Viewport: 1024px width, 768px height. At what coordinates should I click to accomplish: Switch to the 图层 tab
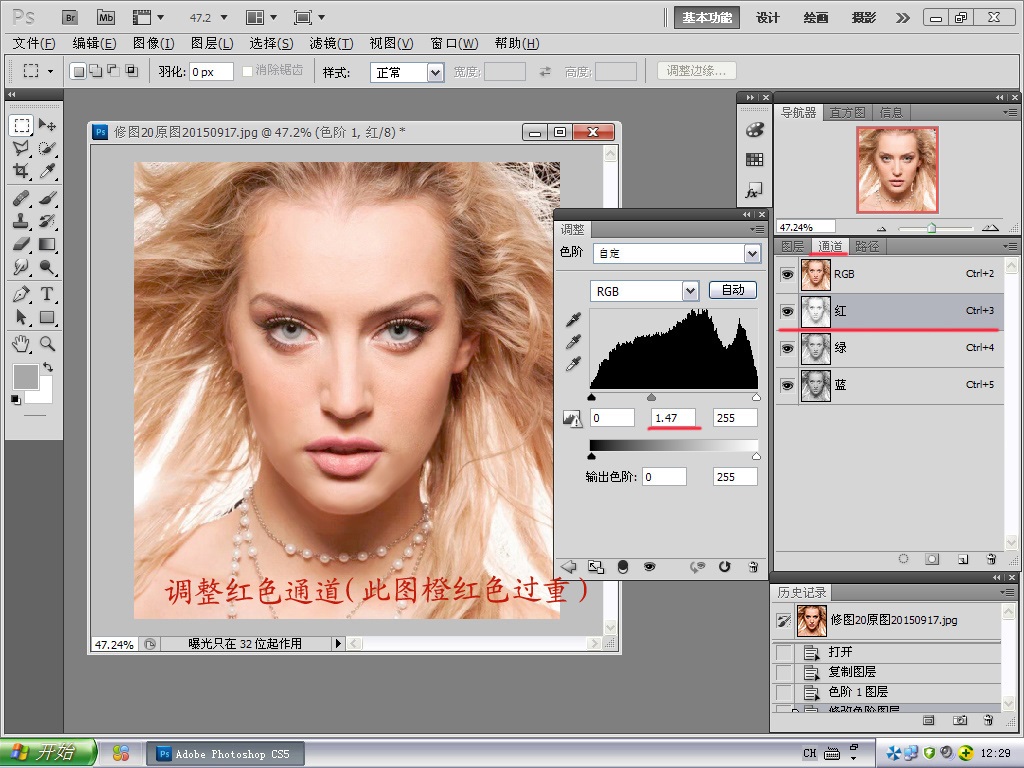pos(792,246)
